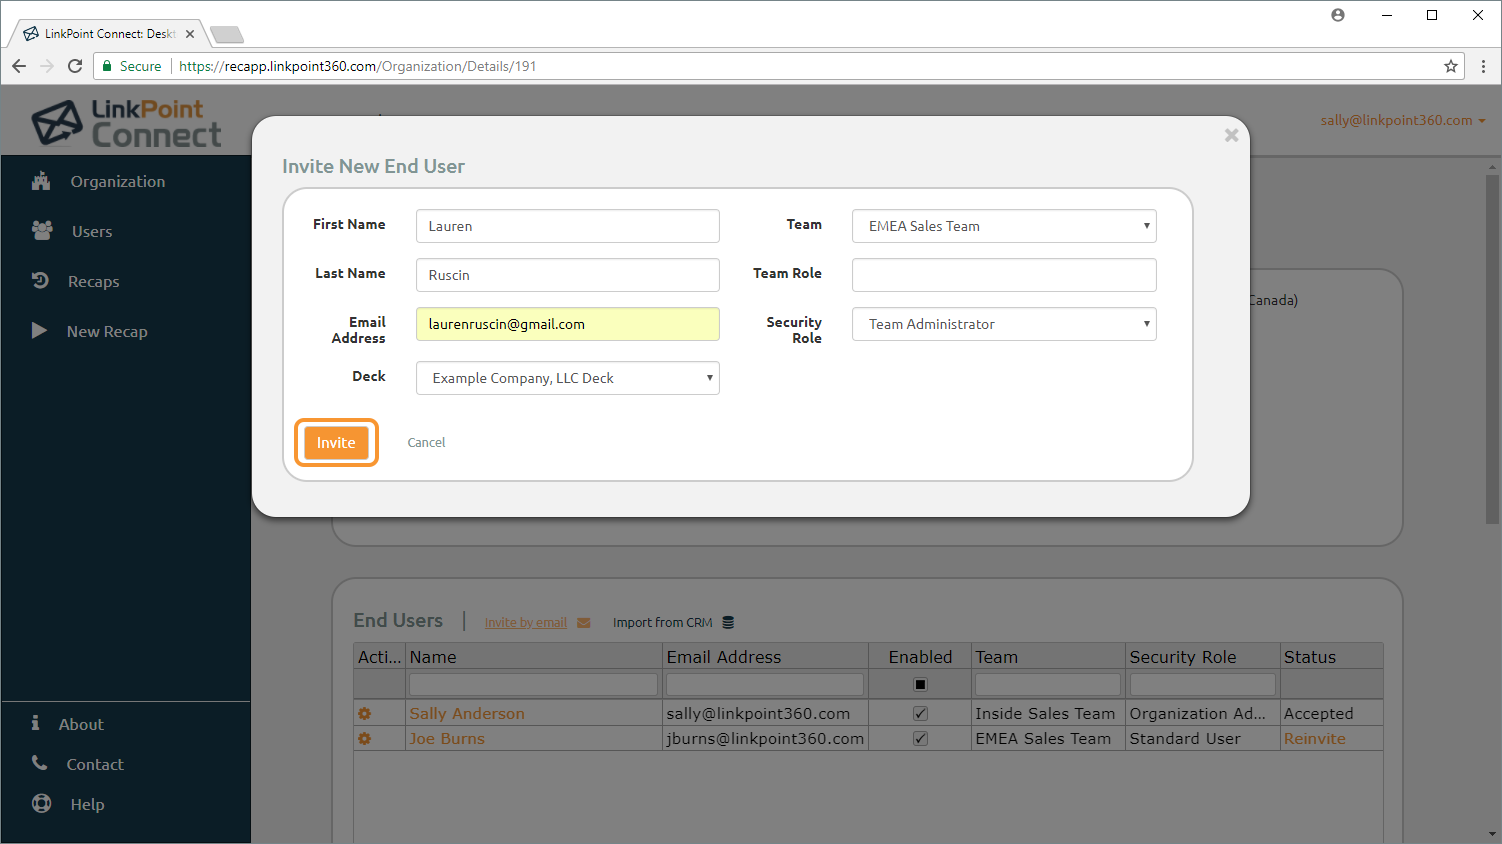This screenshot has height=844, width=1502.
Task: Click the Security Role filter box
Action: [x=1203, y=685]
